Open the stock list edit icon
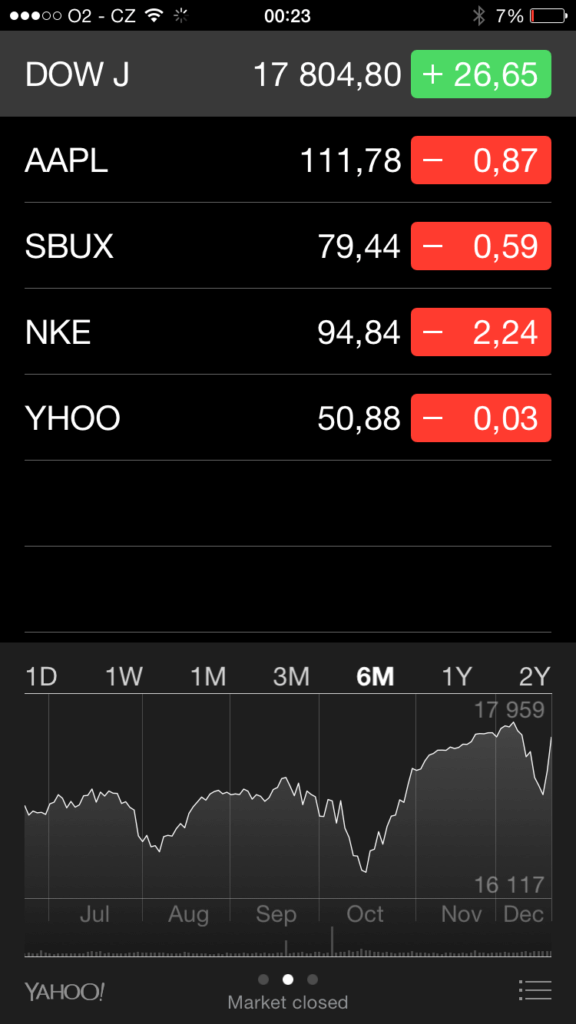Viewport: 576px width, 1024px height. [536, 989]
